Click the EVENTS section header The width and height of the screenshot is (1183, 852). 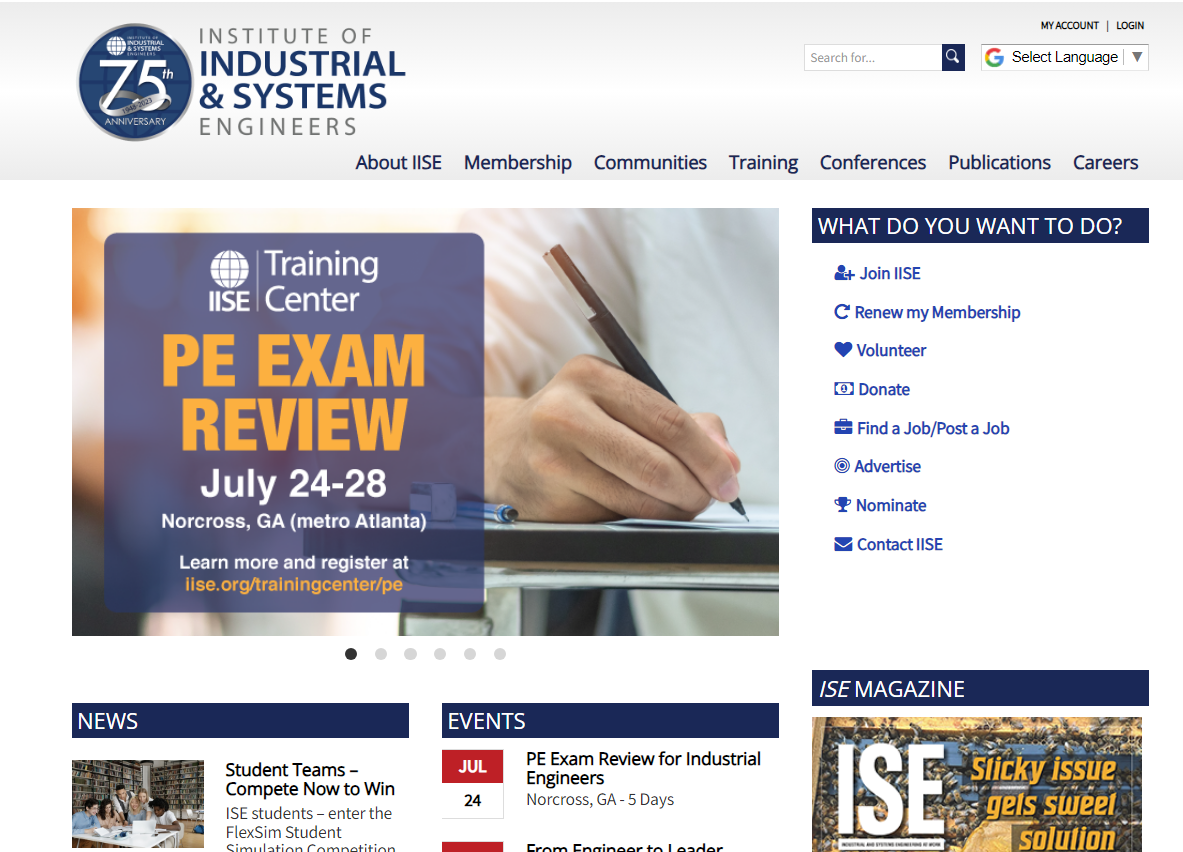point(610,721)
